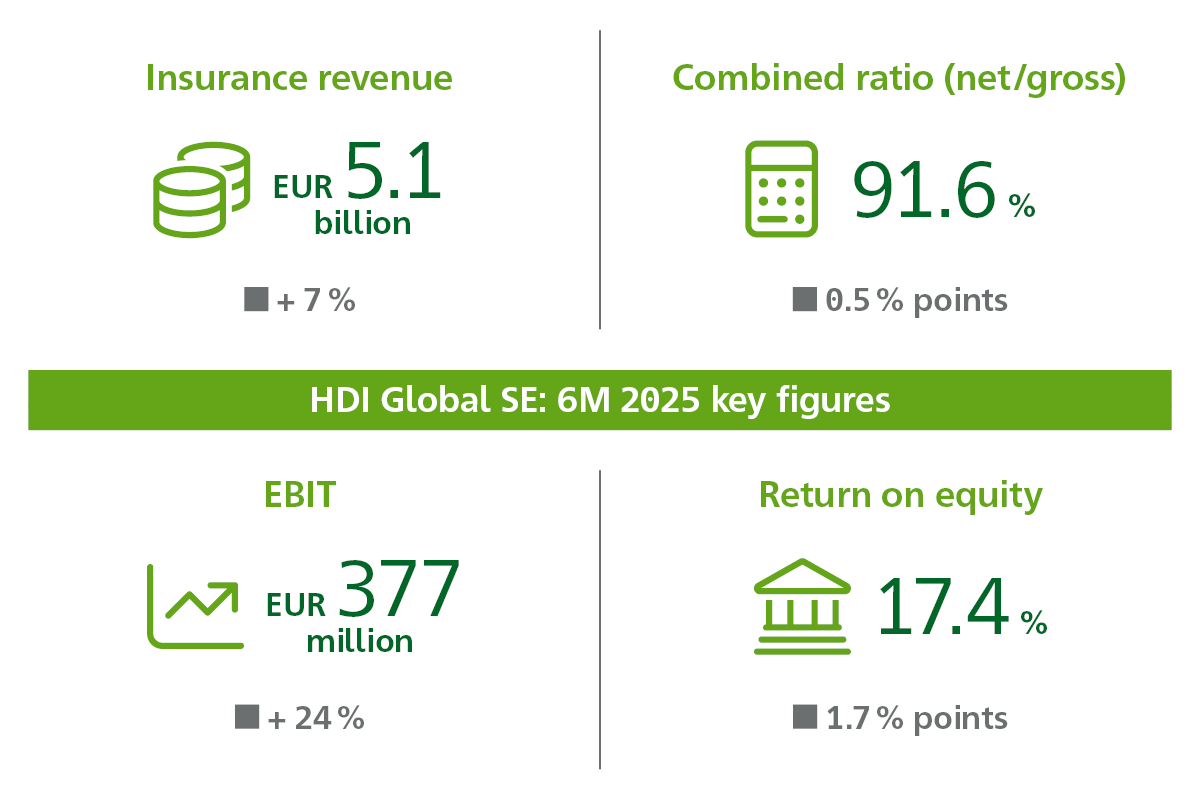This screenshot has height=800, width=1200.
Task: Click the word 'million'
Action: coord(360,641)
